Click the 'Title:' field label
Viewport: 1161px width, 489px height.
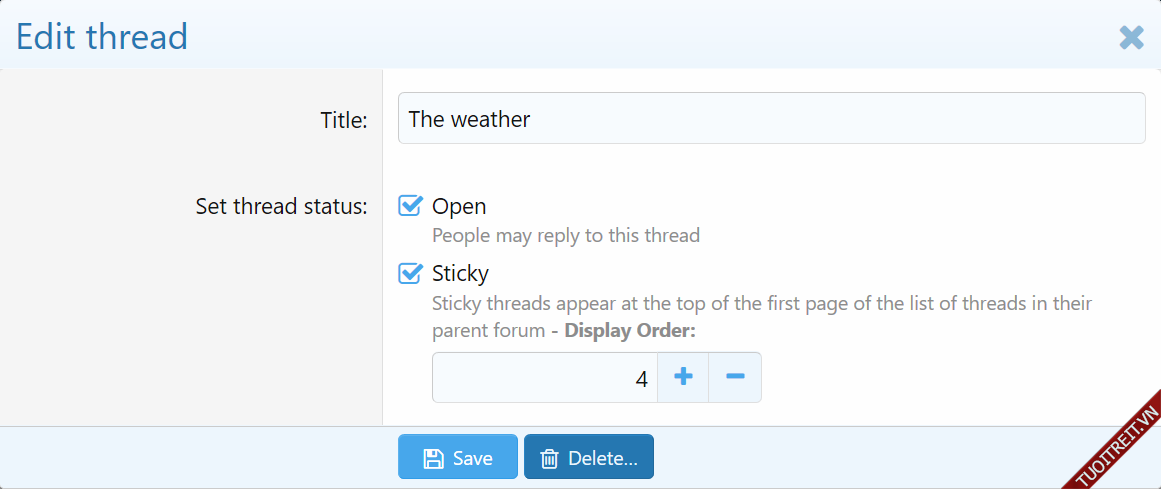tap(344, 120)
